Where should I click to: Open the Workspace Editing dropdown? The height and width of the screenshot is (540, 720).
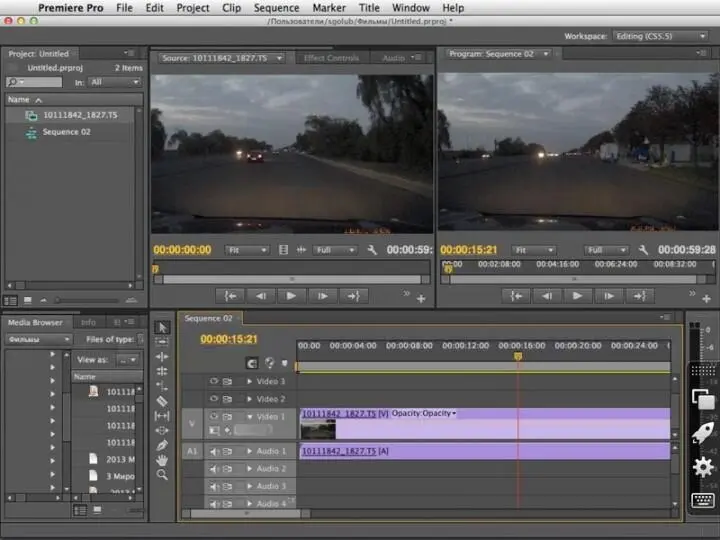[x=660, y=36]
